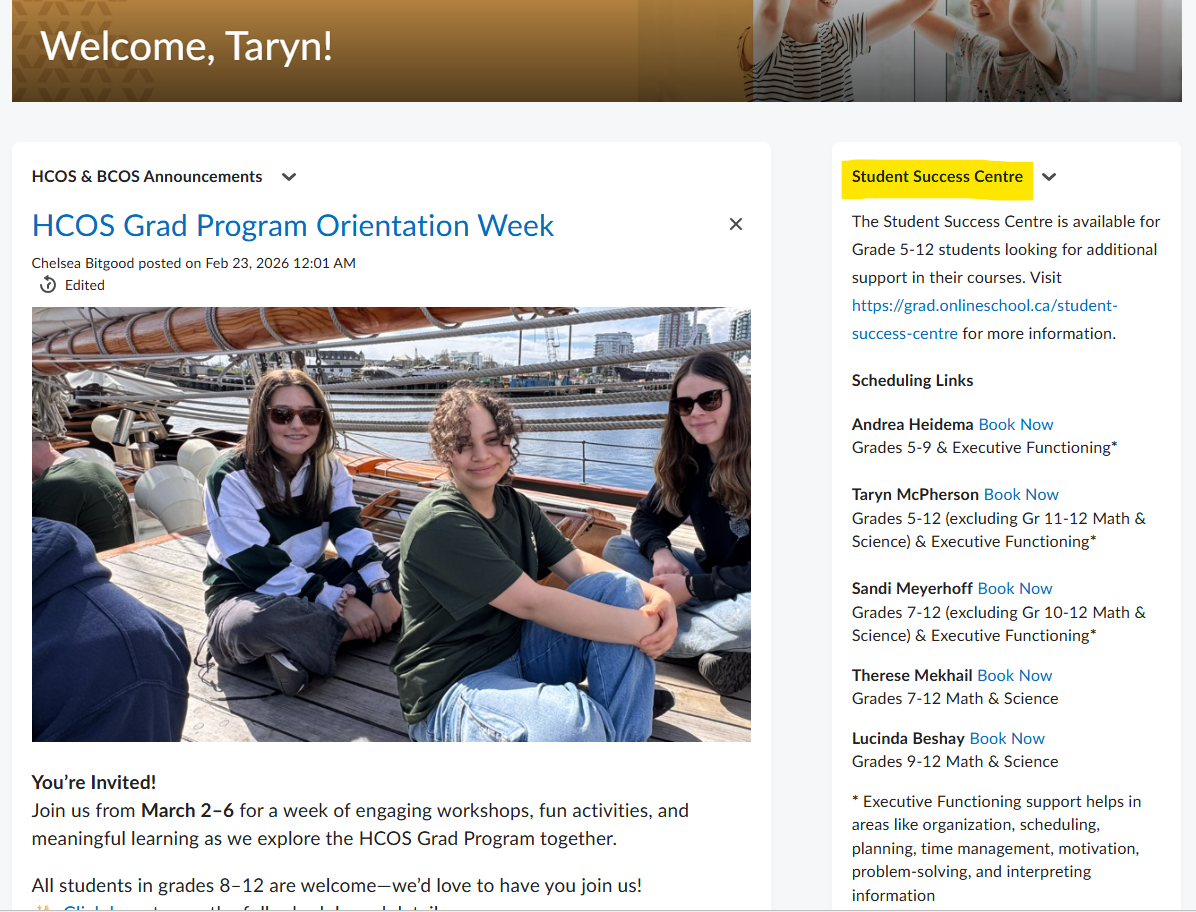Visit the grad.onlineschool.ca student-success-centre link

pos(984,306)
